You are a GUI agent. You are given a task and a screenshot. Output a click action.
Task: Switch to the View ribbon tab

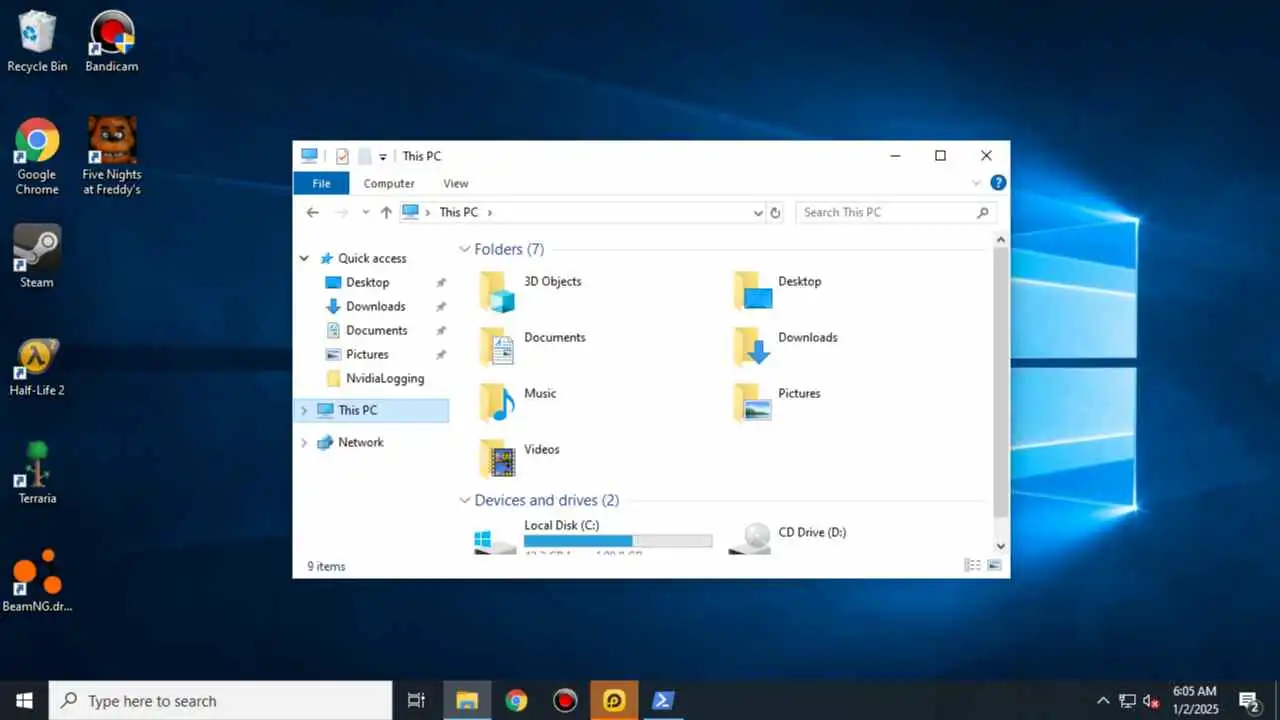456,183
